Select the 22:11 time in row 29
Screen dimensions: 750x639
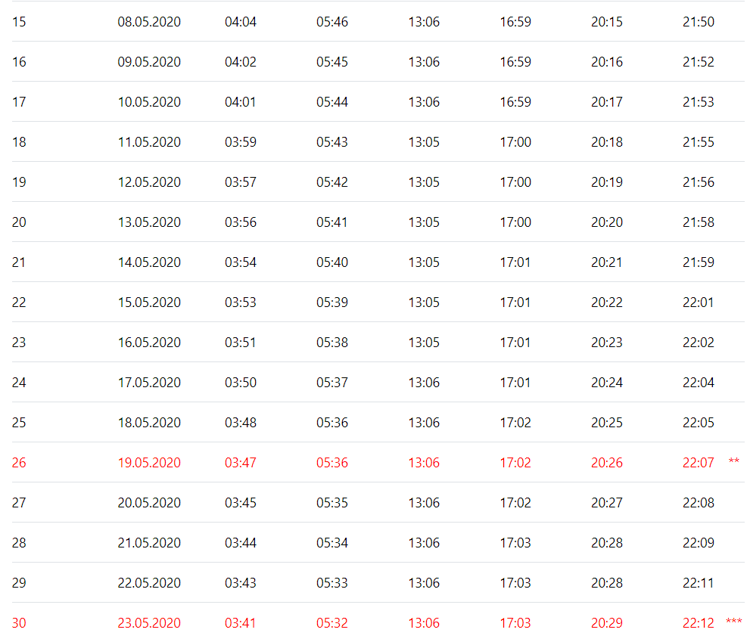(698, 583)
